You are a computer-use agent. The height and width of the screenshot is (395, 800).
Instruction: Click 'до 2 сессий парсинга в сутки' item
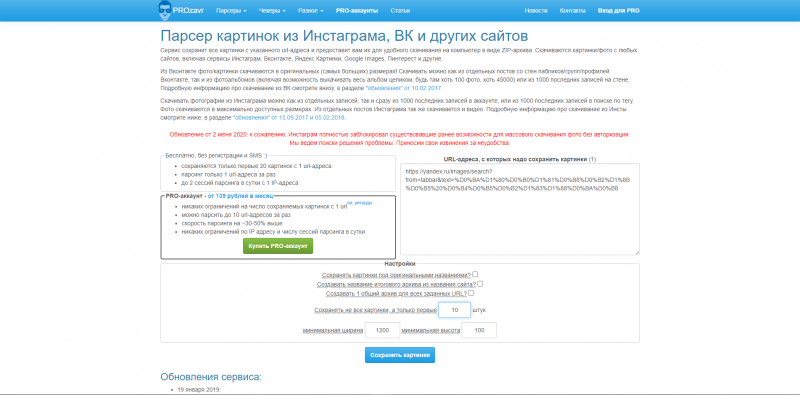pyautogui.click(x=240, y=183)
